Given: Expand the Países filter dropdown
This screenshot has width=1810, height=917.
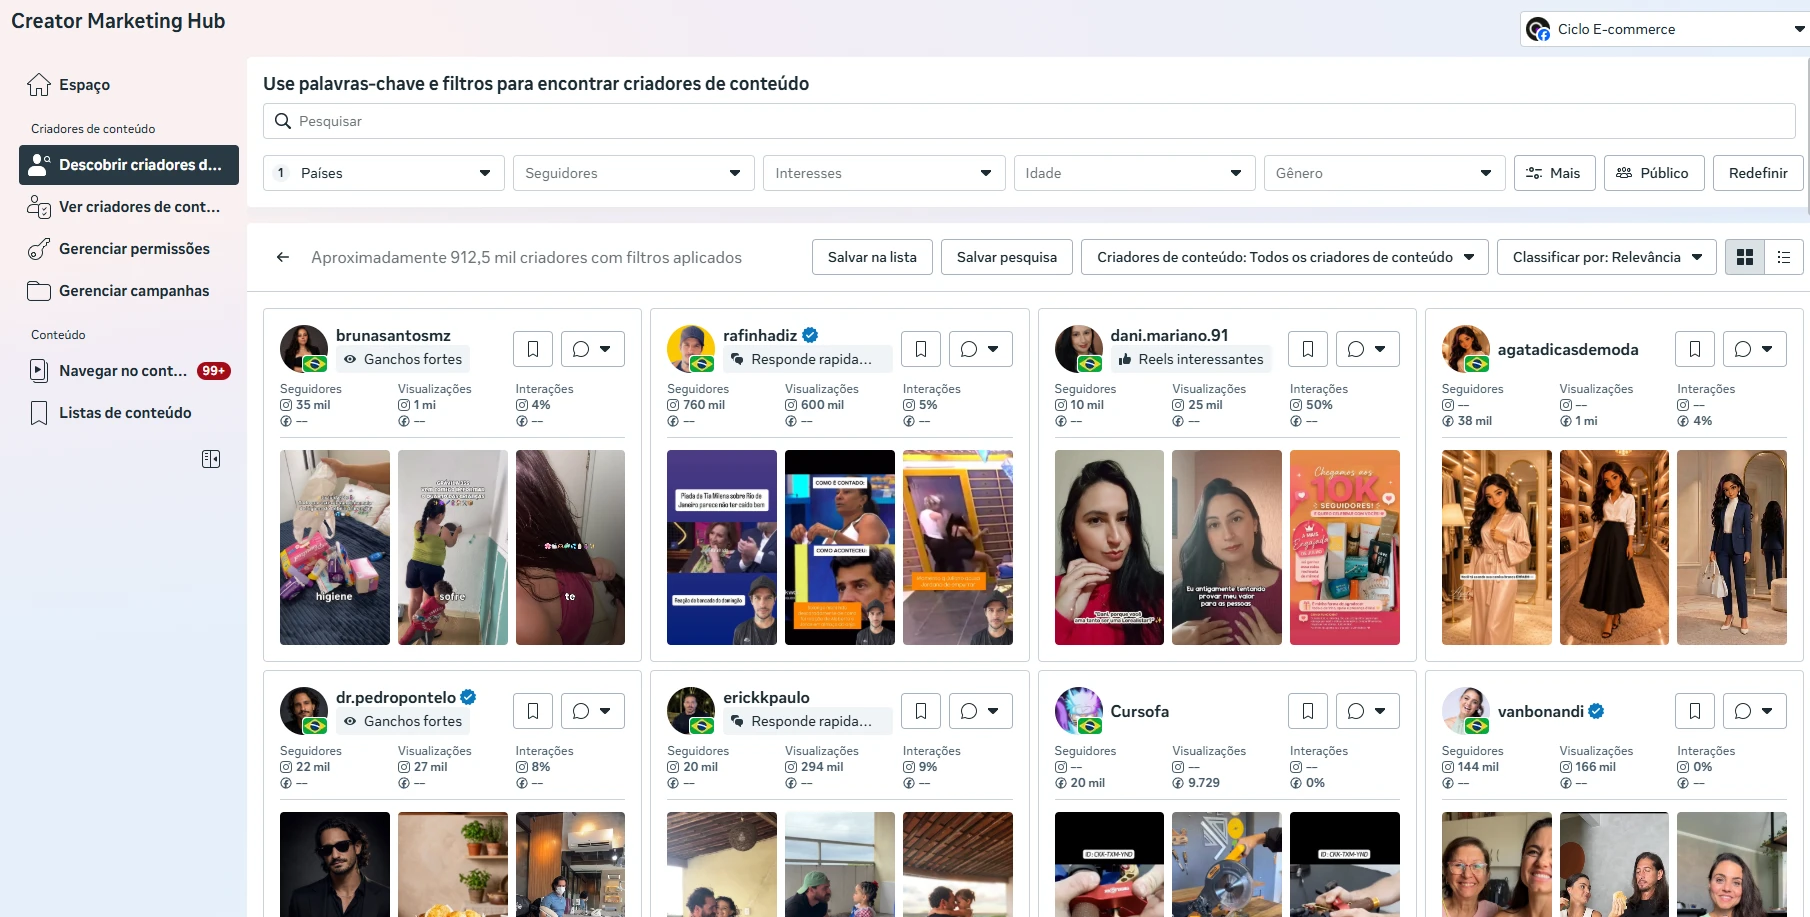Looking at the screenshot, I should click(384, 173).
